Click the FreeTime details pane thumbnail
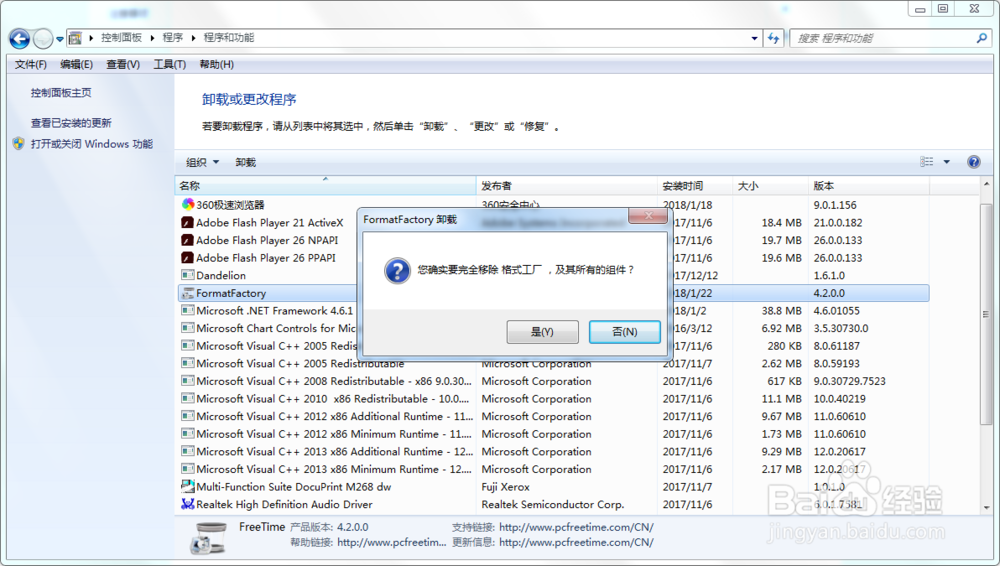Viewport: 1000px width, 566px height. [x=209, y=538]
